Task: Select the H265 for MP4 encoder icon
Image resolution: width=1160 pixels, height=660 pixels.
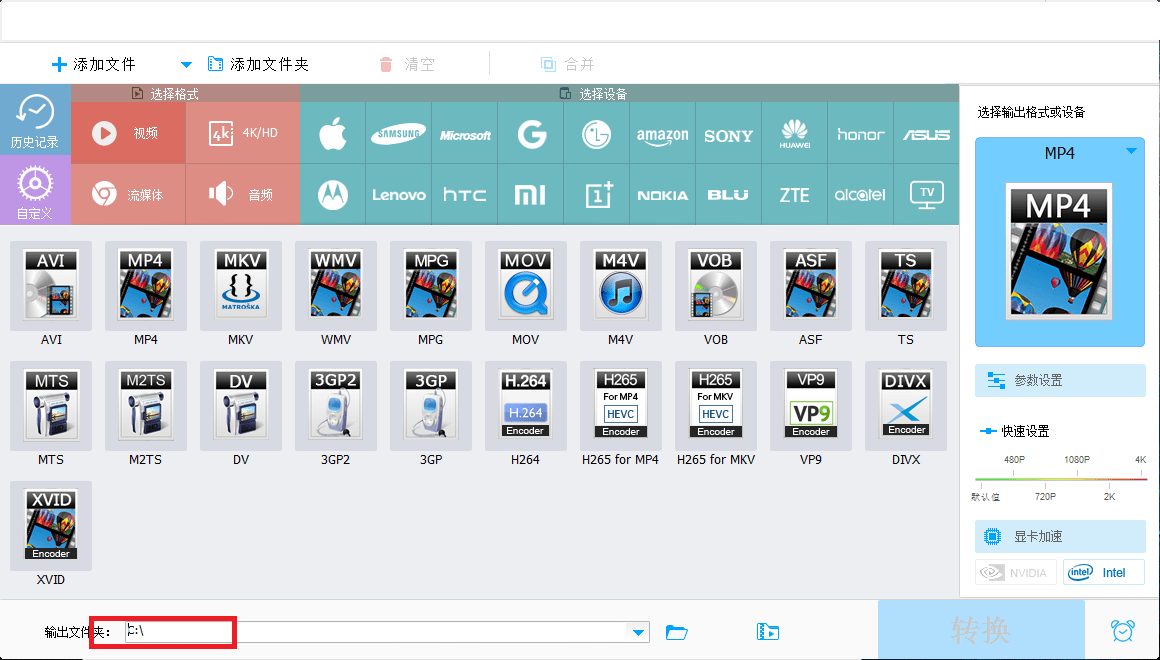Action: (620, 406)
